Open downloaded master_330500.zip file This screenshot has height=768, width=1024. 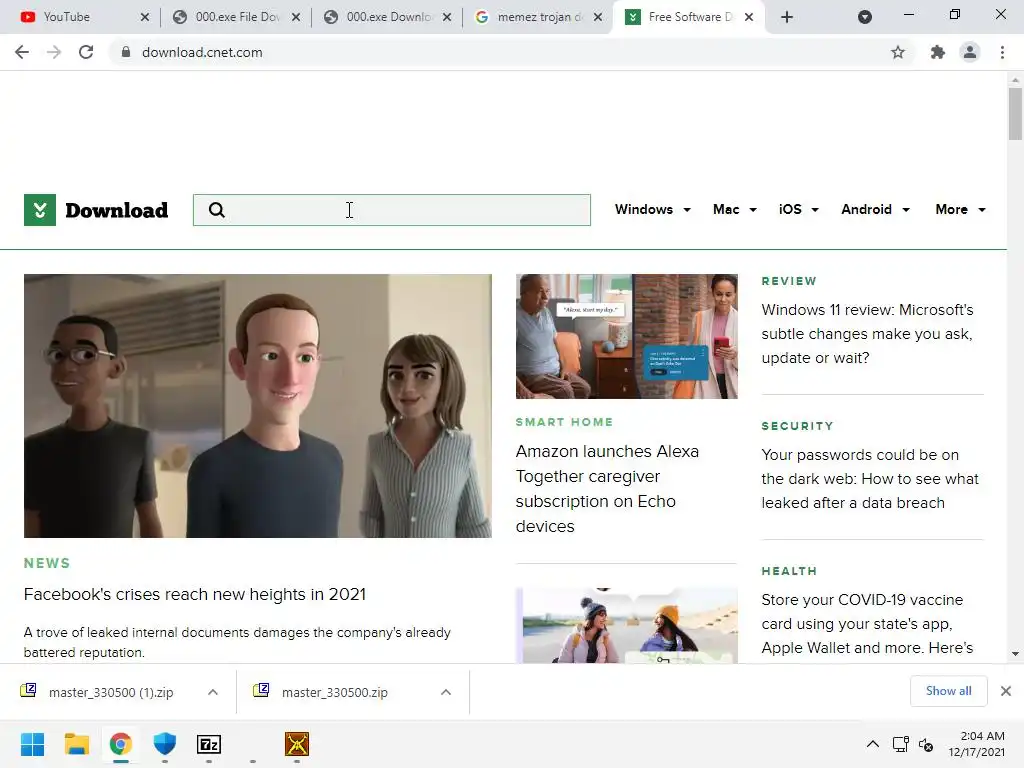click(333, 692)
